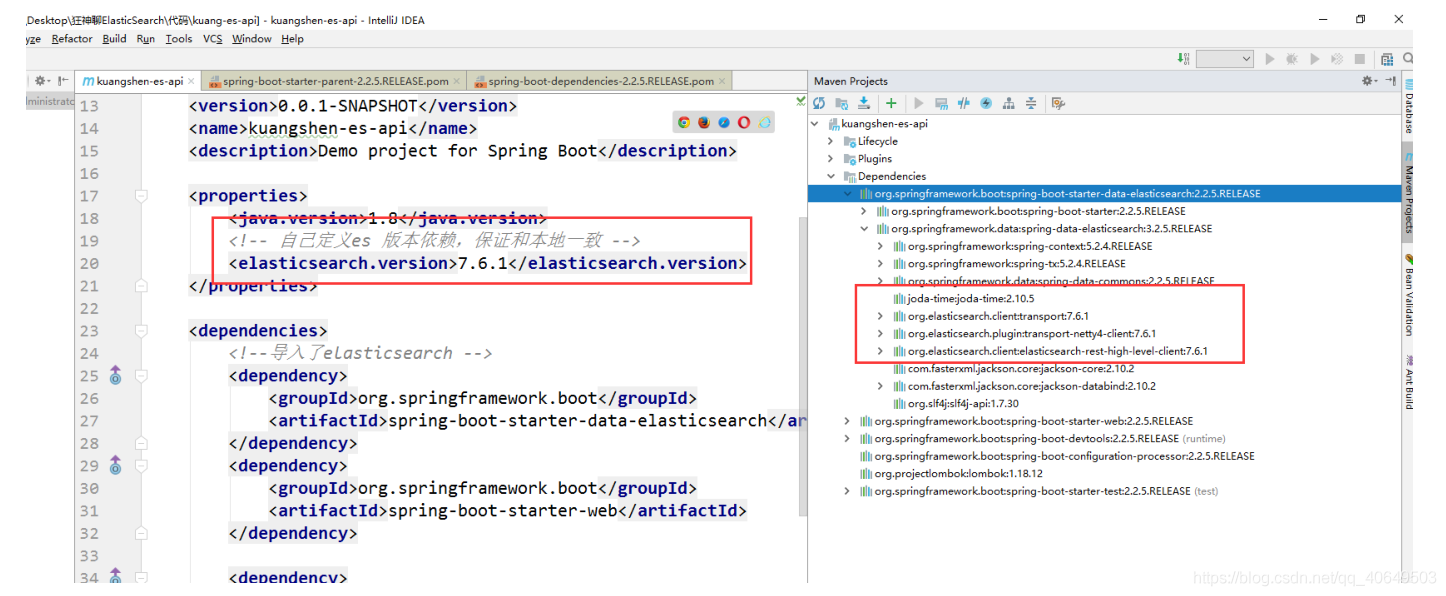Run the selected configuration from main toolbar

tap(1270, 59)
